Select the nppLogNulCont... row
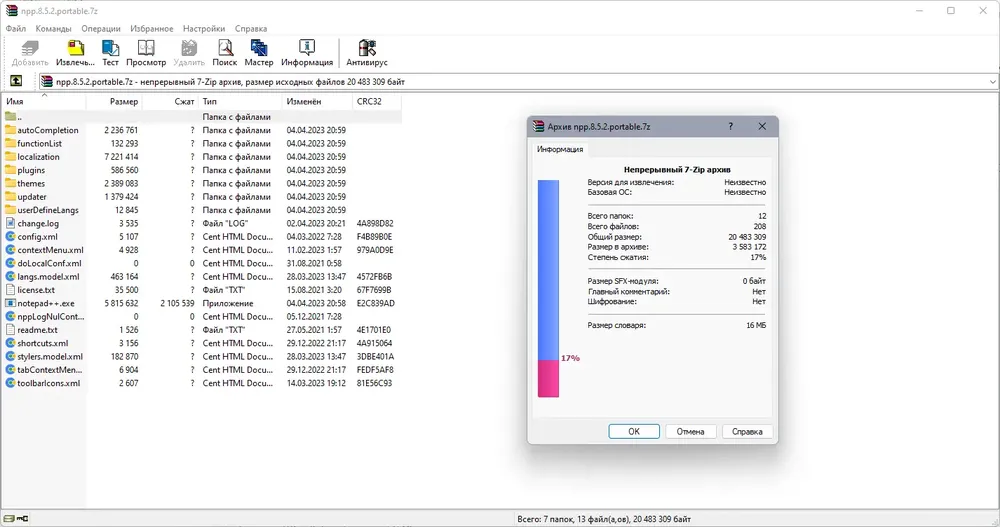Viewport: 1000px width, 527px height. coord(202,316)
